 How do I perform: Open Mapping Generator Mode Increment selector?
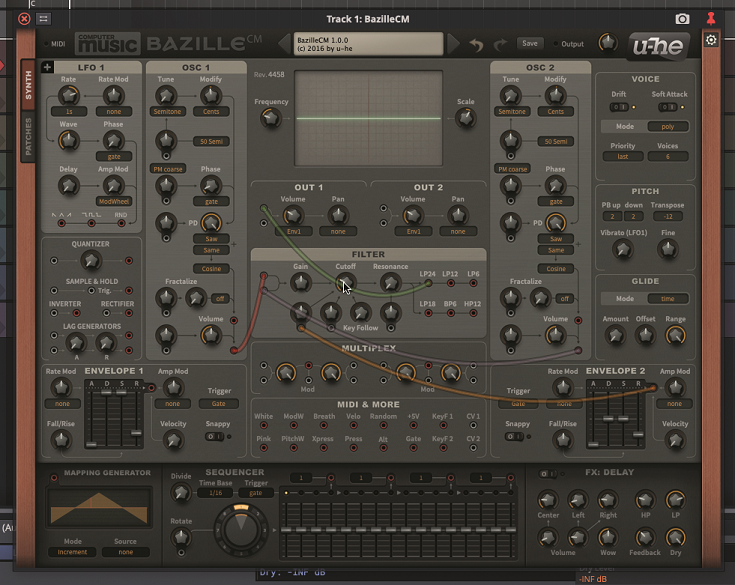[72, 552]
